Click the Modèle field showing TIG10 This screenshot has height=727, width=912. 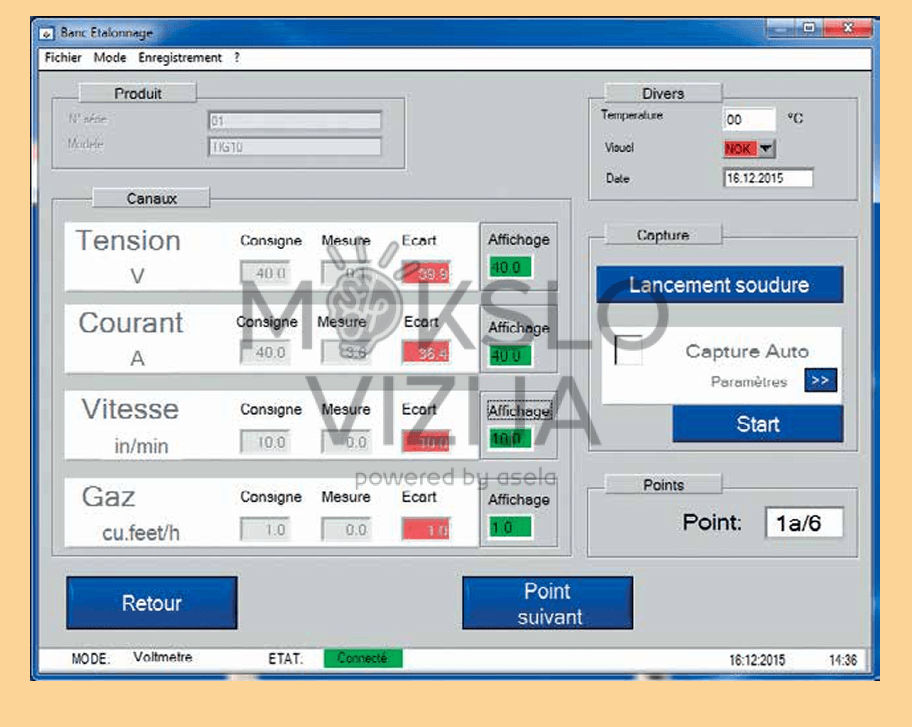point(294,147)
